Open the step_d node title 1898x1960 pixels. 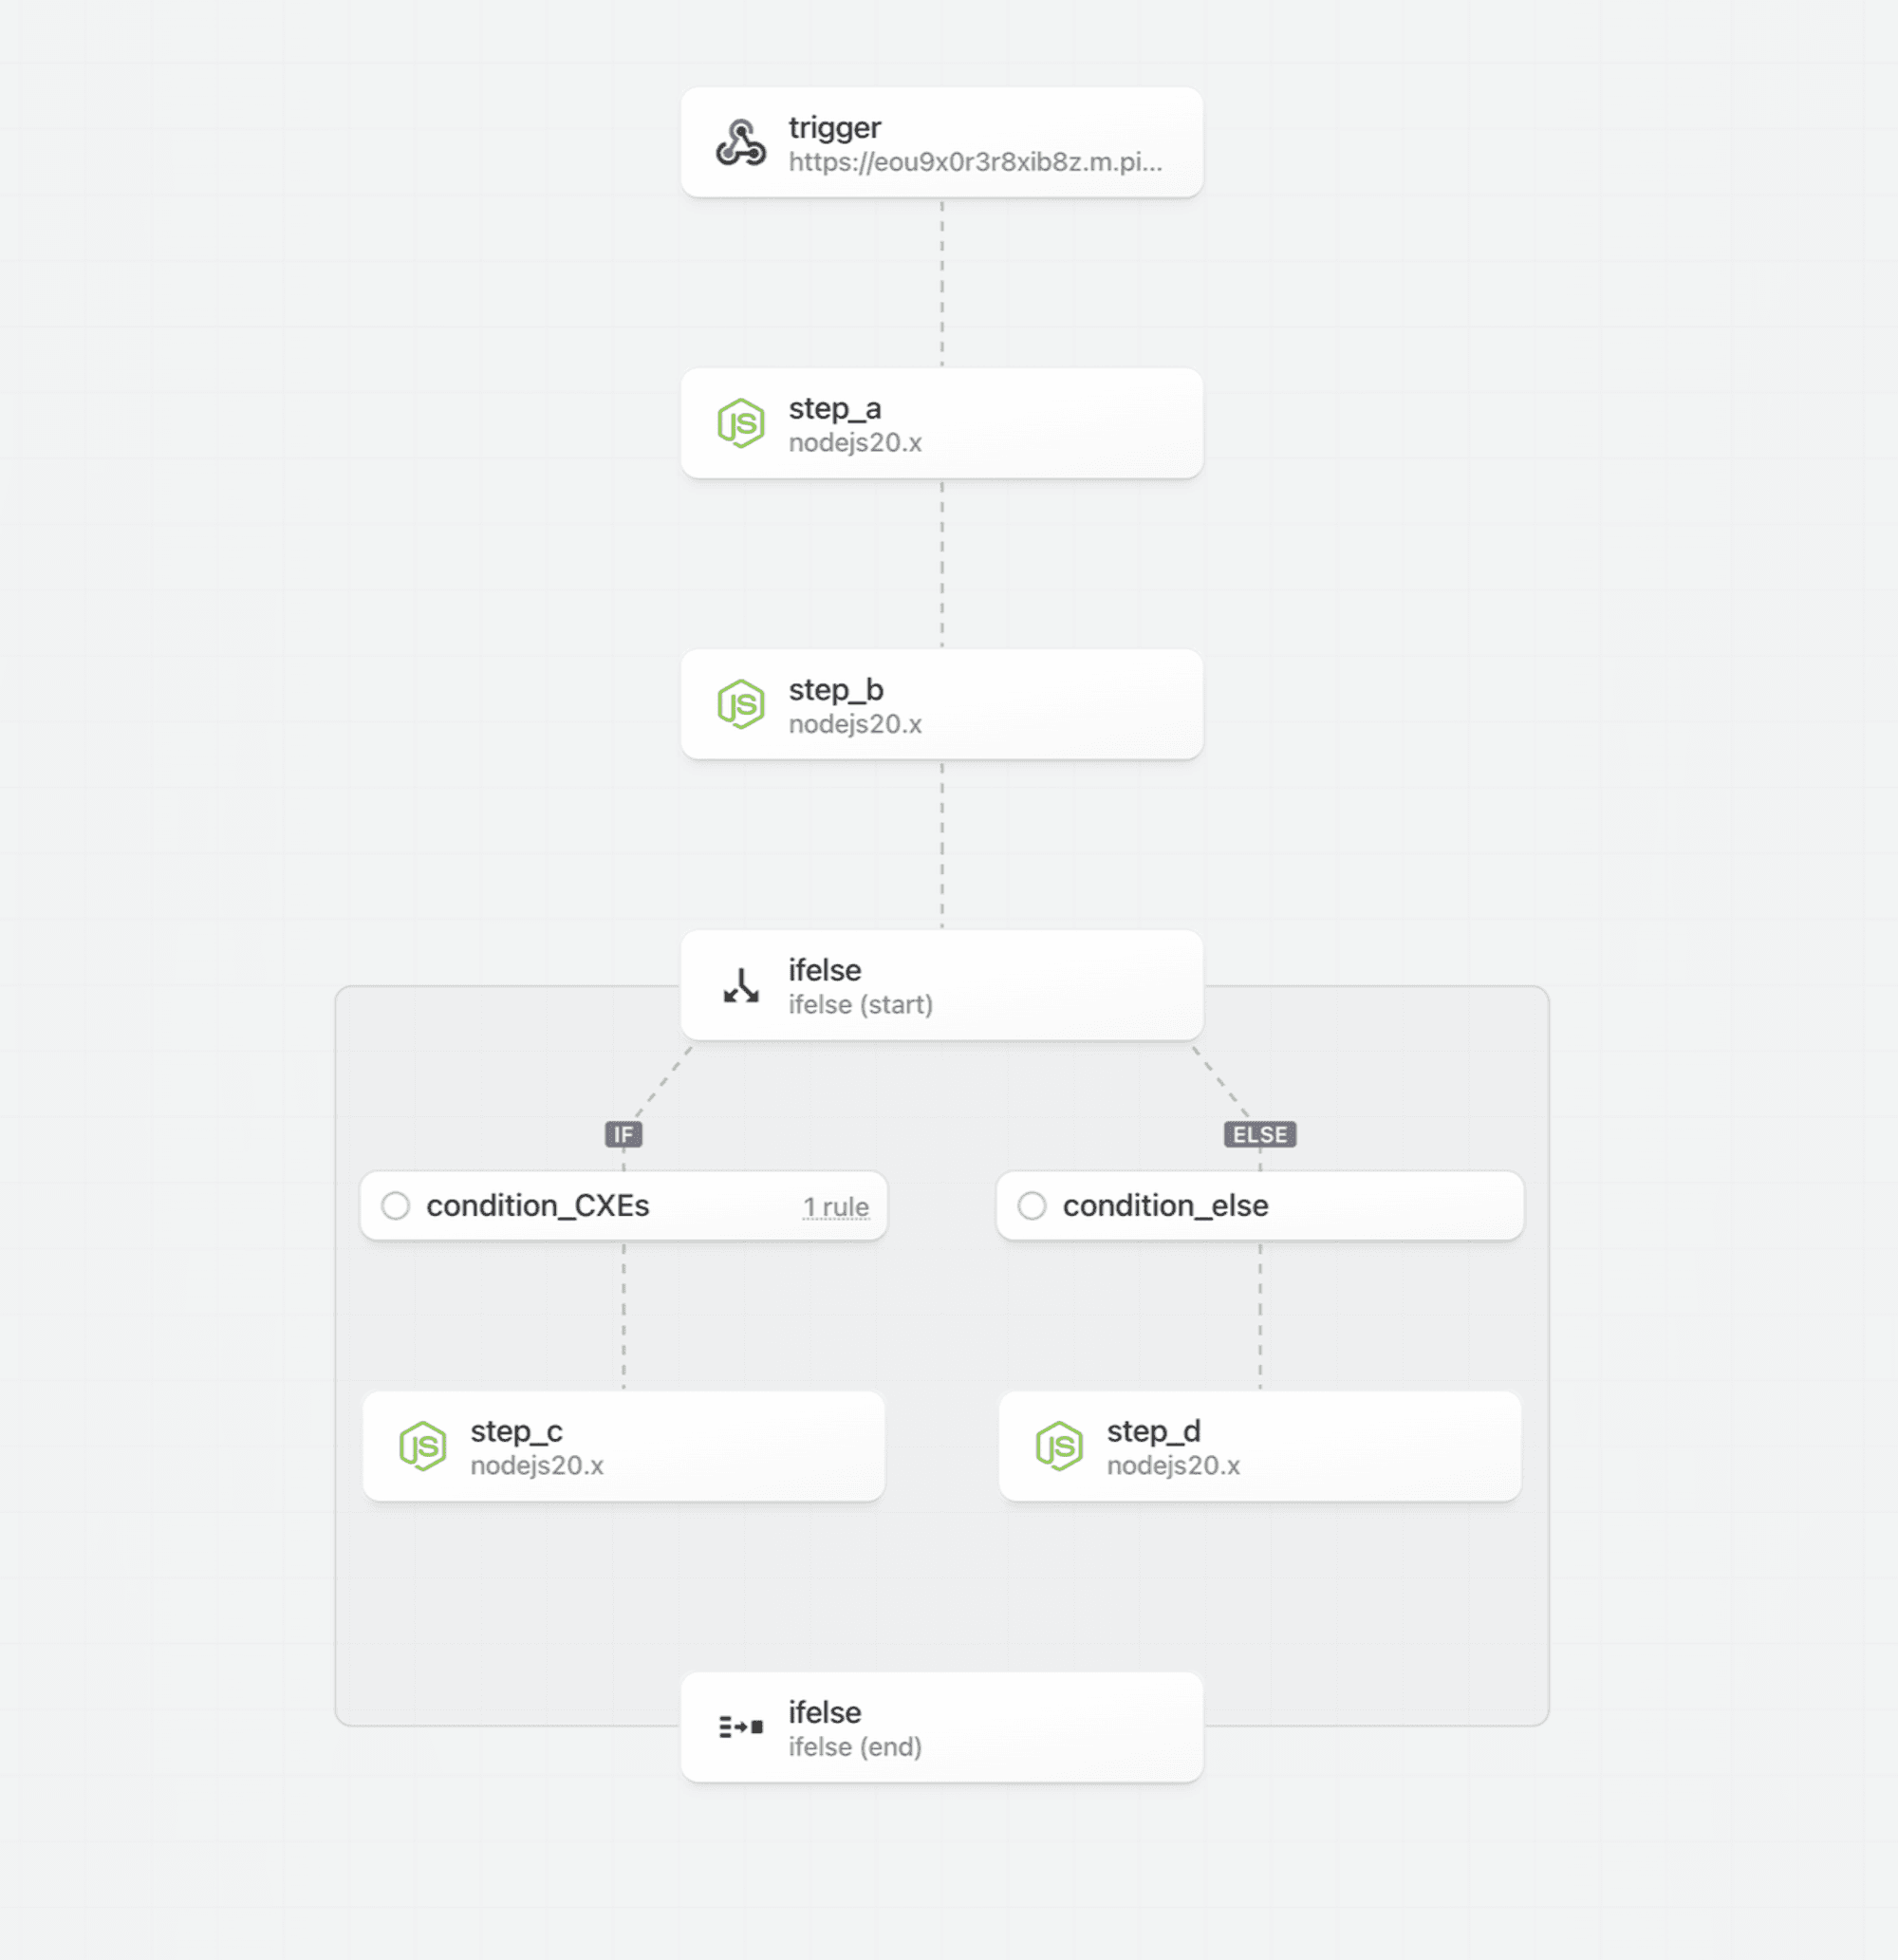[1153, 1431]
